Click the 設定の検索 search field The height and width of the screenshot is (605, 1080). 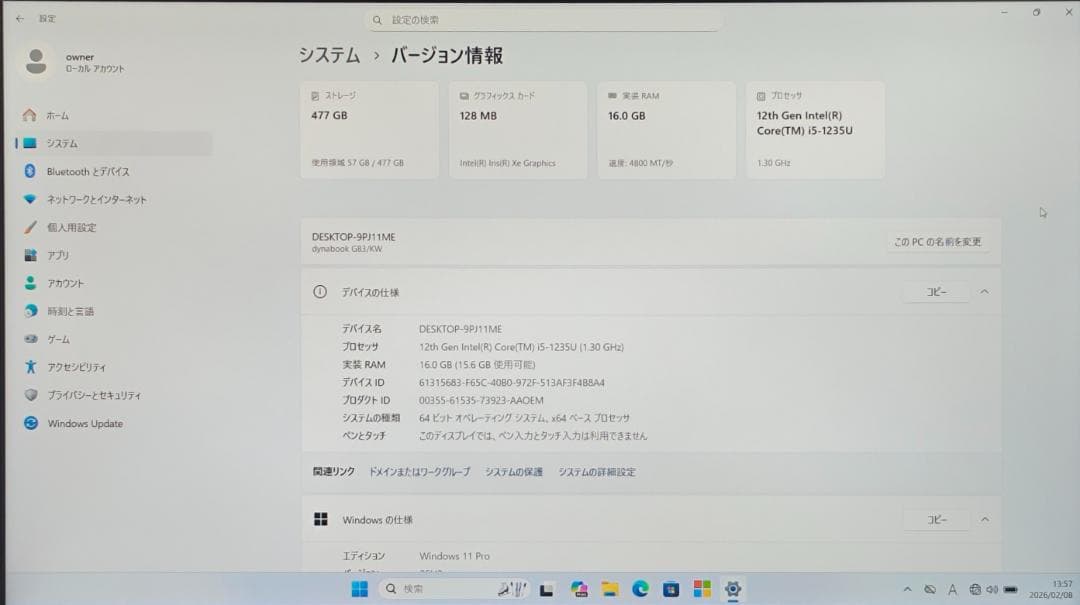click(545, 20)
